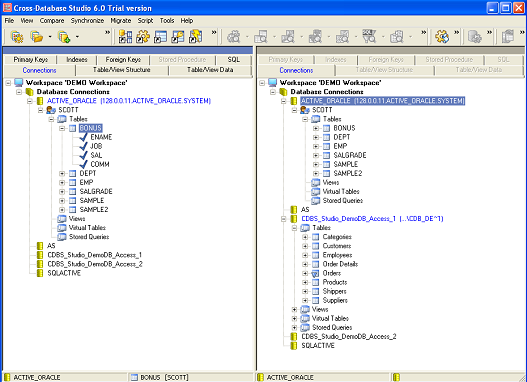Select the JOB column under BONUS
Viewport: 527px width, 382px height.
[x=96, y=146]
